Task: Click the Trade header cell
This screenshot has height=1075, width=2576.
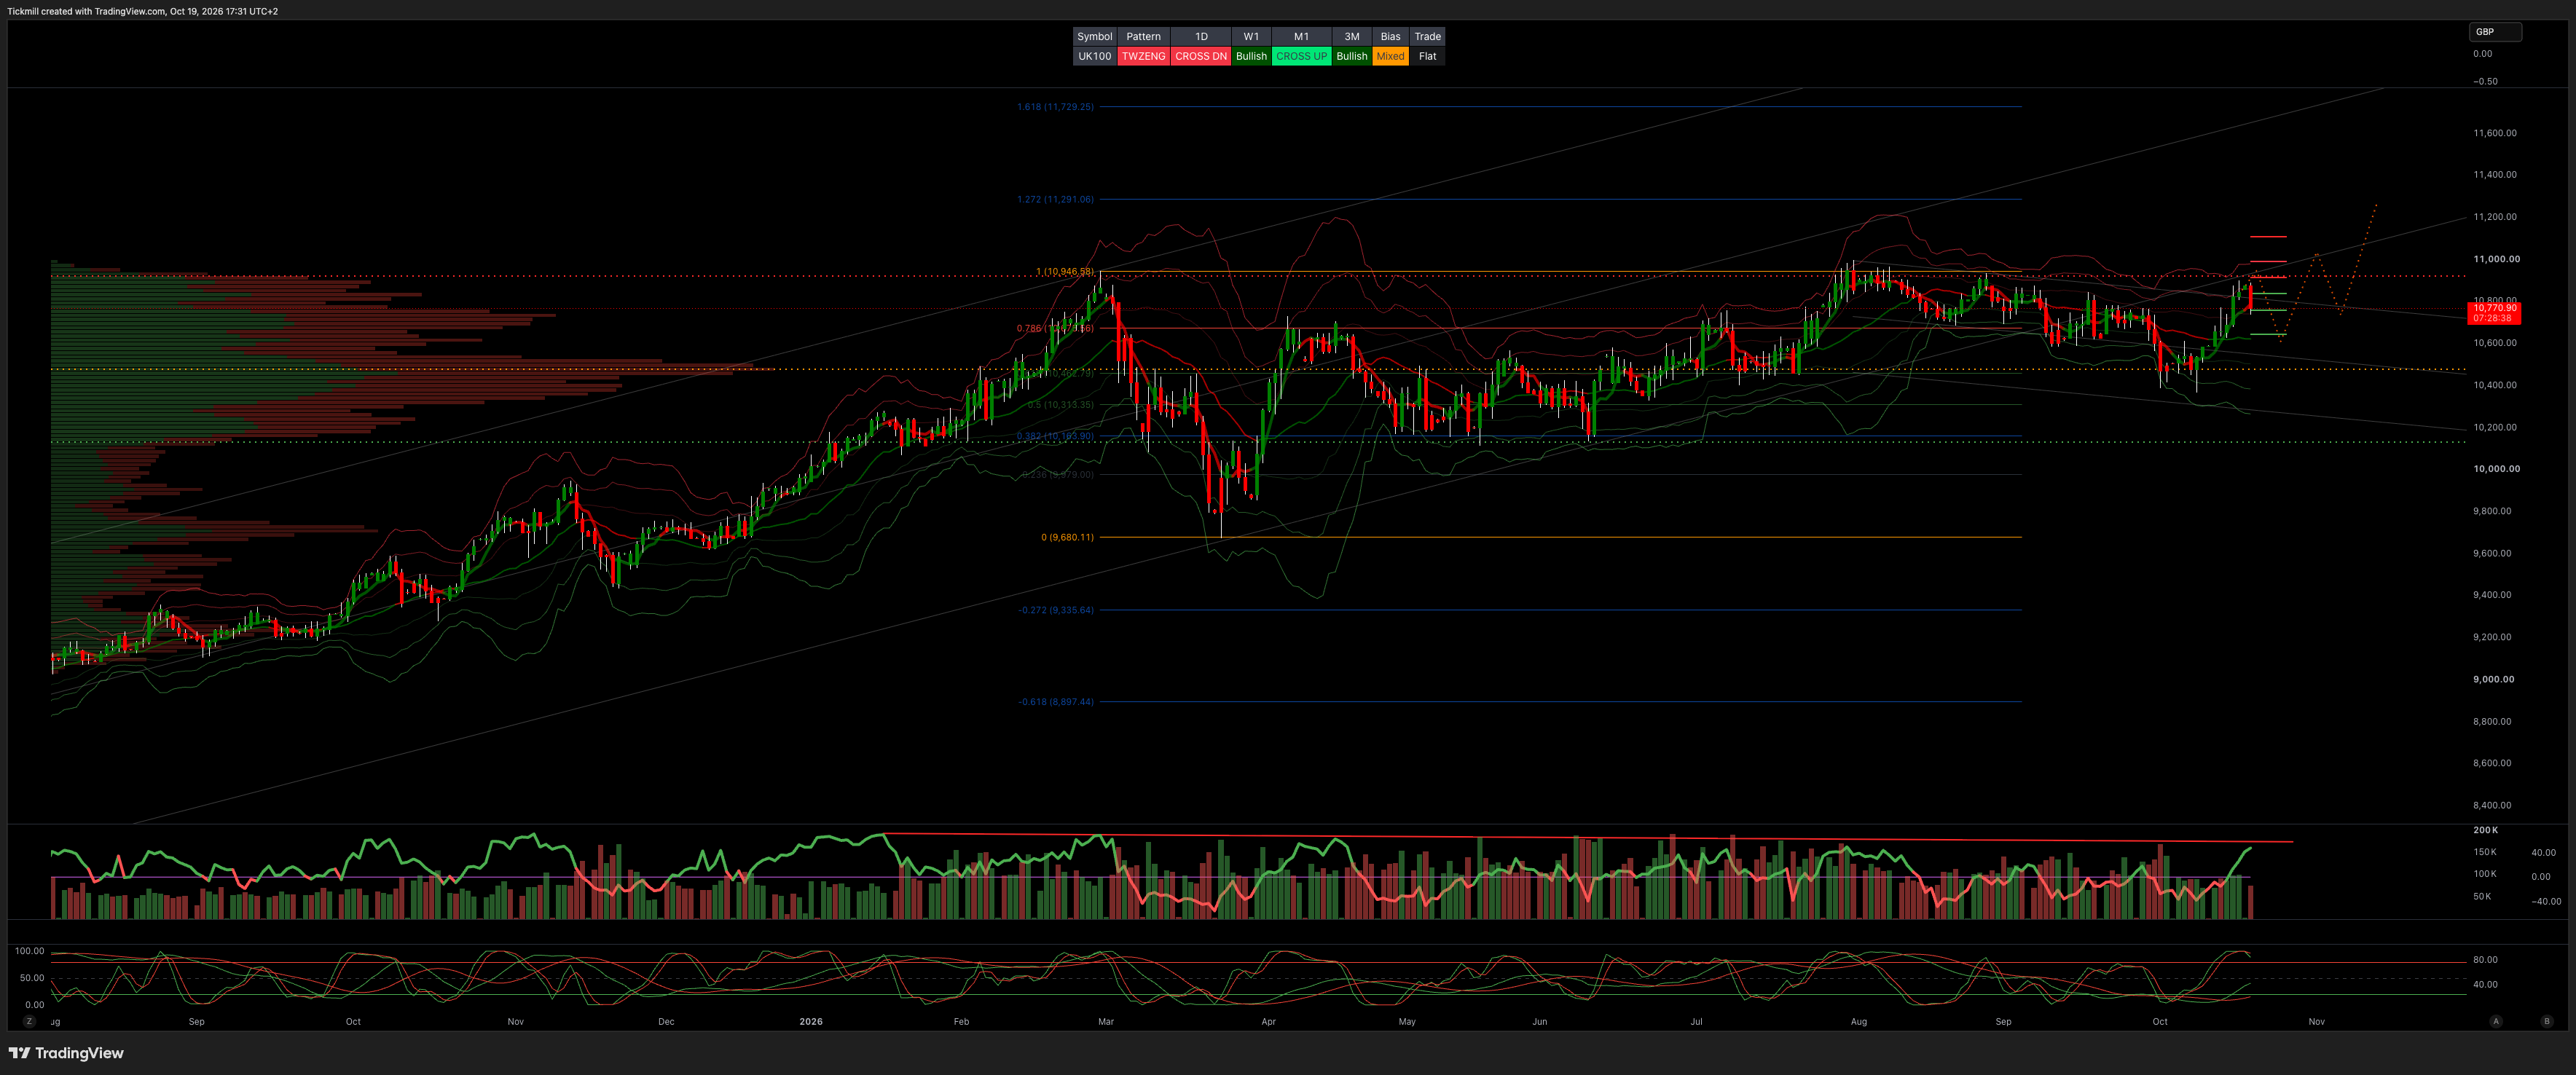Action: pyautogui.click(x=1427, y=36)
